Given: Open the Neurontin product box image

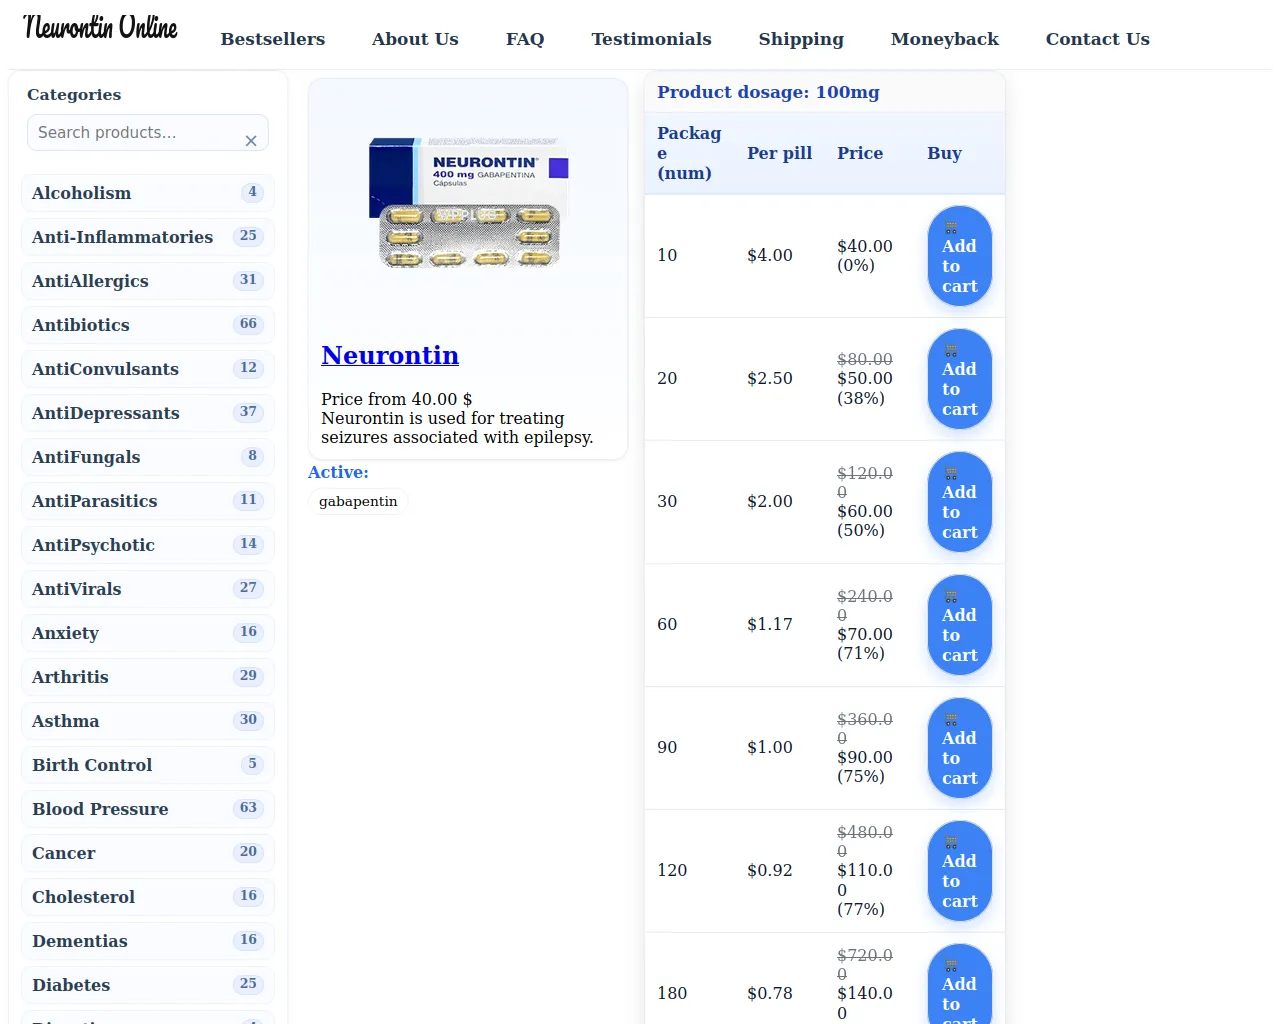Looking at the screenshot, I should pos(468,203).
